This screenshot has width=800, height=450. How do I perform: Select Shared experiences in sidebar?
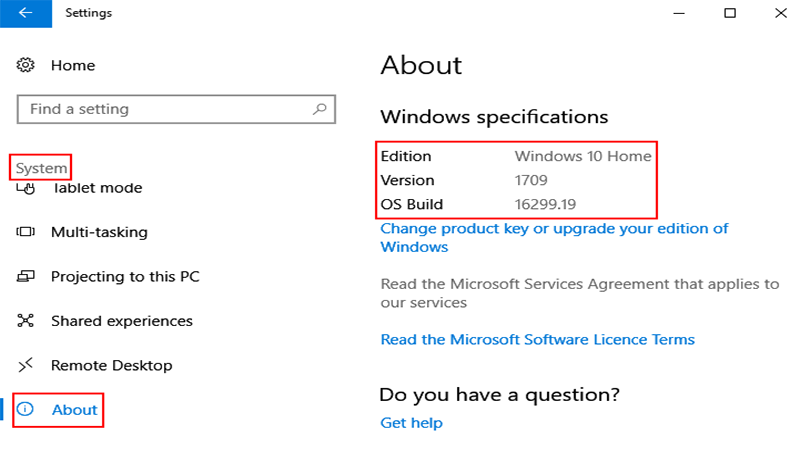(x=122, y=321)
